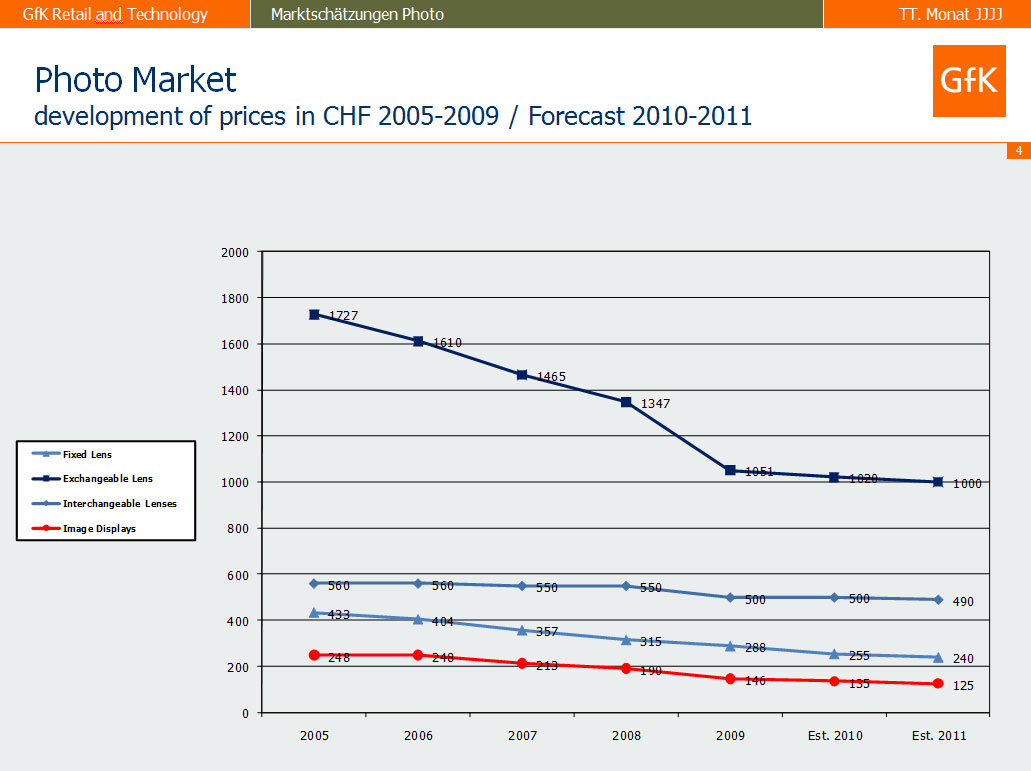Click the 1727 square marker for 2005
The height and width of the screenshot is (771, 1031).
(x=314, y=314)
